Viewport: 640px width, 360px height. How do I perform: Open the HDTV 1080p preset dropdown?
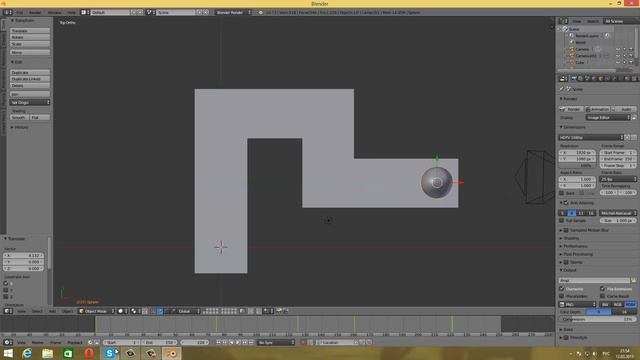coord(591,138)
